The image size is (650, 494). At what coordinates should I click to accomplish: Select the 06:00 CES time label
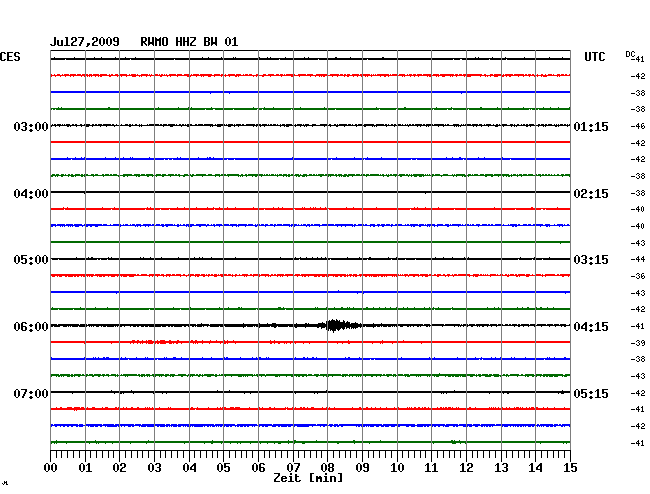31,327
